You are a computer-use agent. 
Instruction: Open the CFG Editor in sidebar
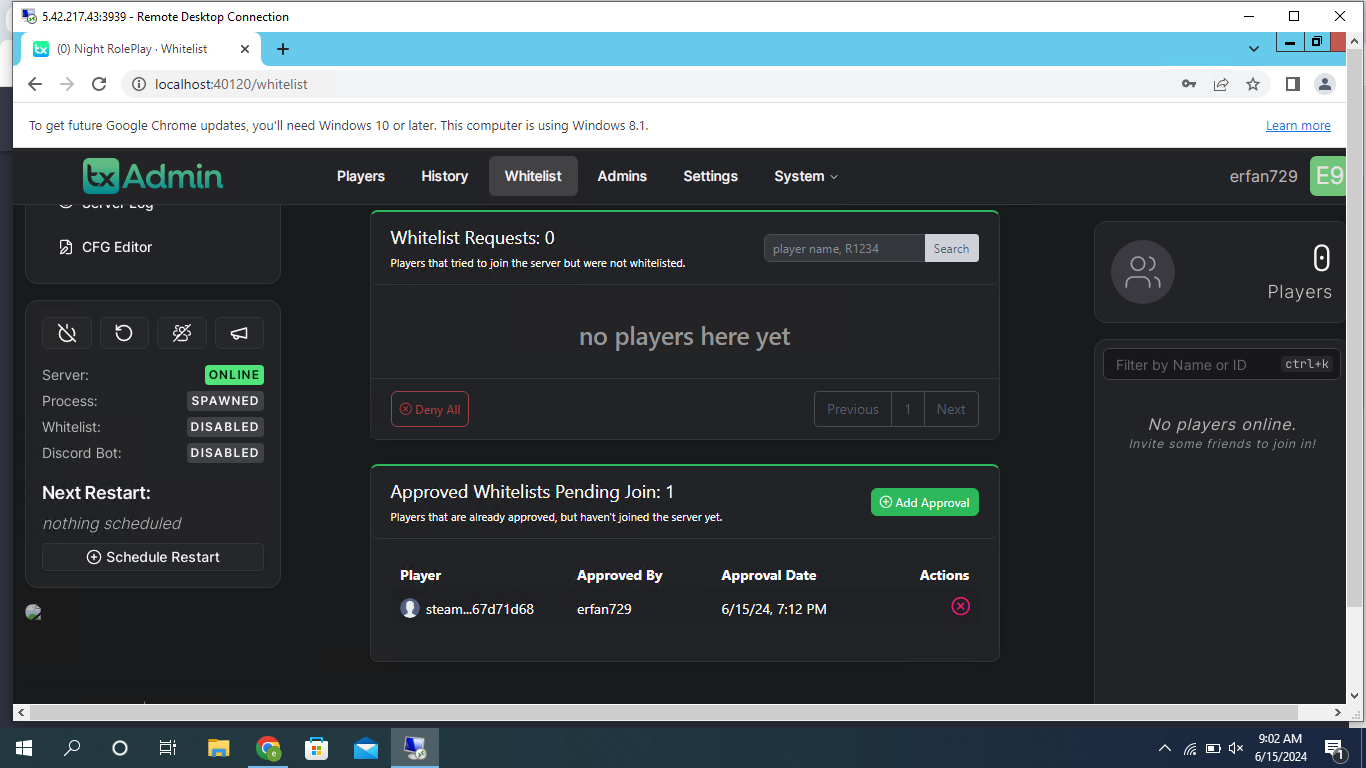(117, 247)
